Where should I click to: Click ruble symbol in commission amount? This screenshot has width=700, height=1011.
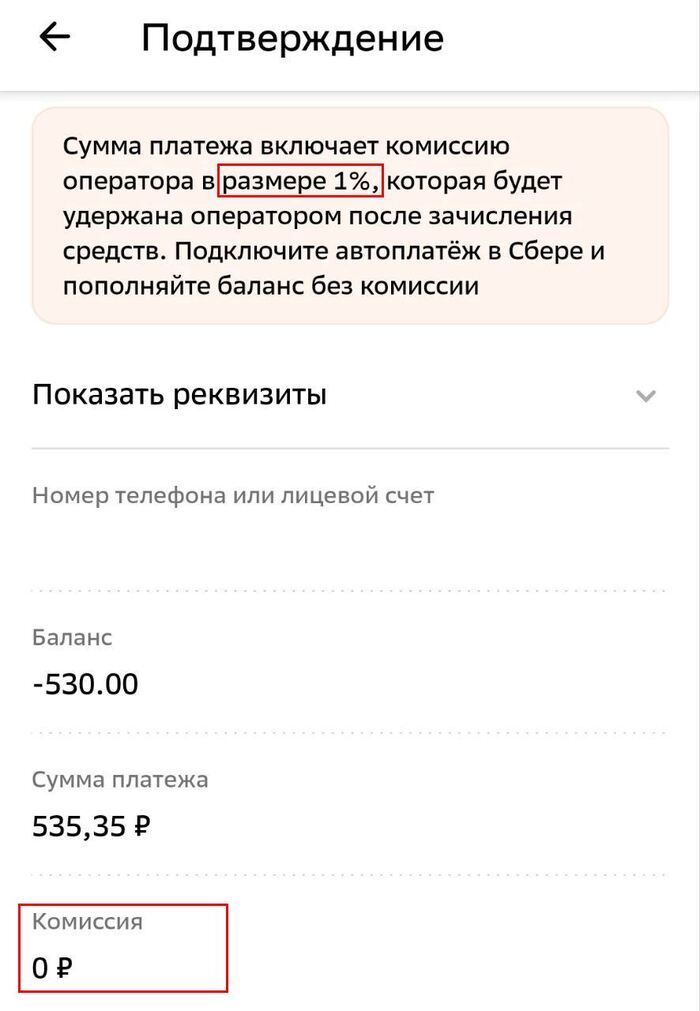tap(64, 968)
